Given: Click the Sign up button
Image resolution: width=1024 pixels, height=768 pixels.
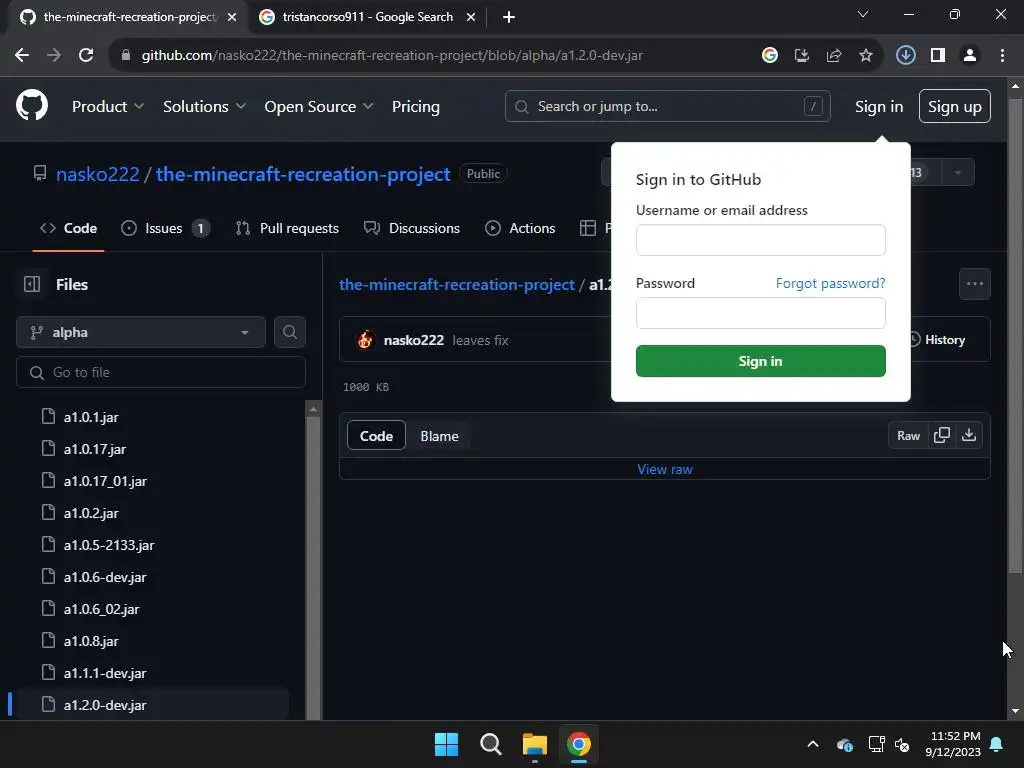Looking at the screenshot, I should point(954,106).
